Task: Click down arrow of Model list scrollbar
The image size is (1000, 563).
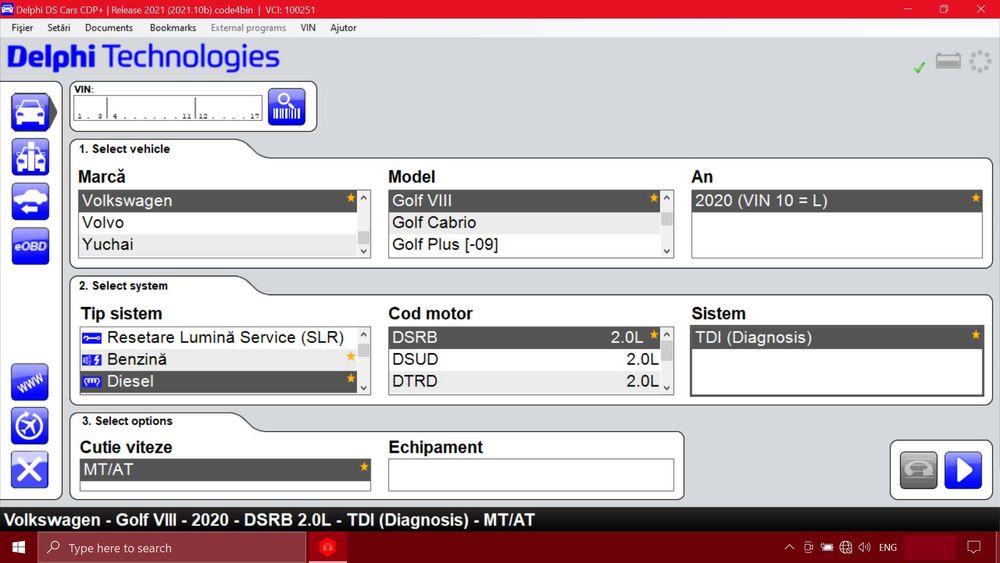Action: pos(666,251)
